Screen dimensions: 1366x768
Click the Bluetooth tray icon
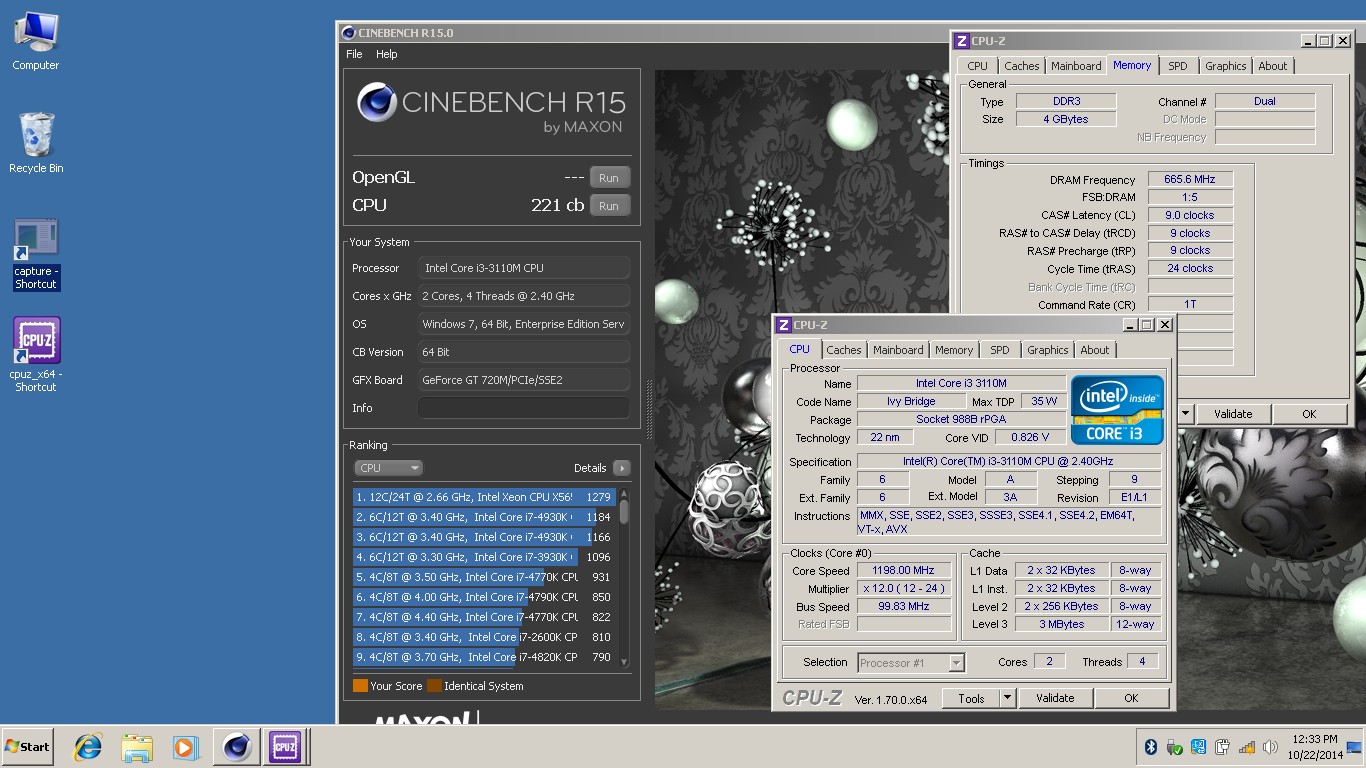1151,747
